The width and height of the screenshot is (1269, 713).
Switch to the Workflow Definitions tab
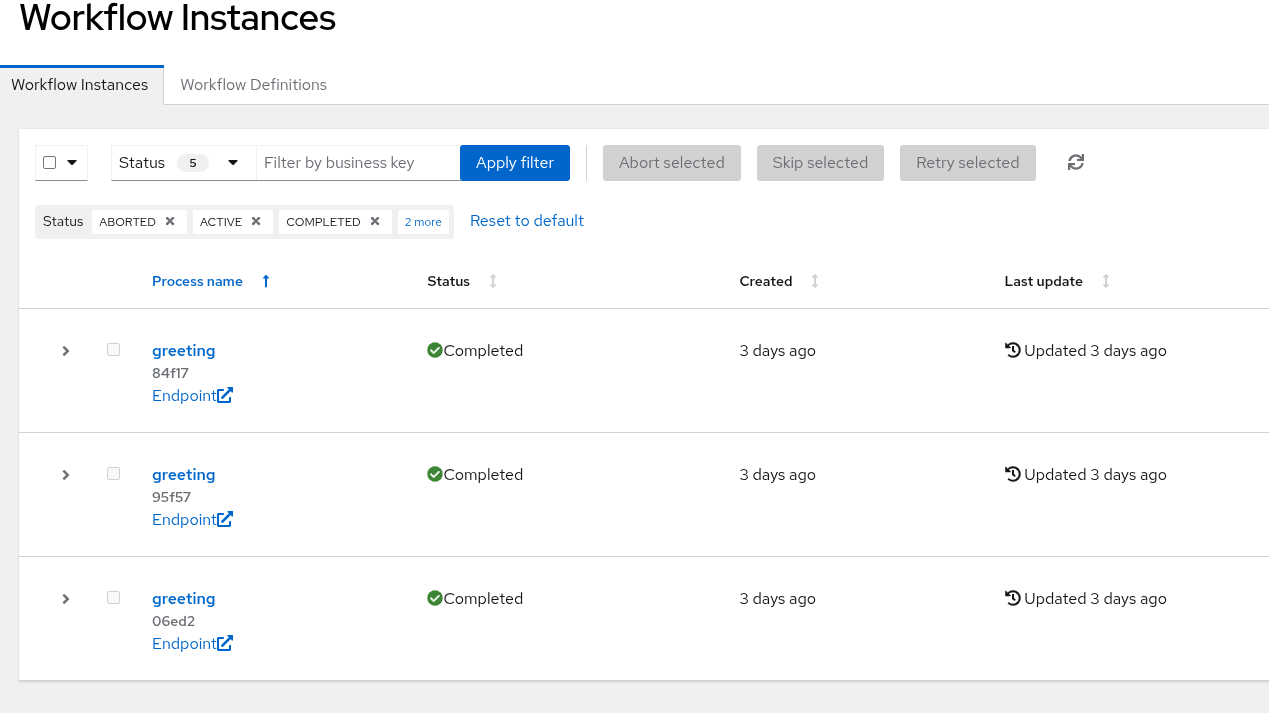(253, 85)
